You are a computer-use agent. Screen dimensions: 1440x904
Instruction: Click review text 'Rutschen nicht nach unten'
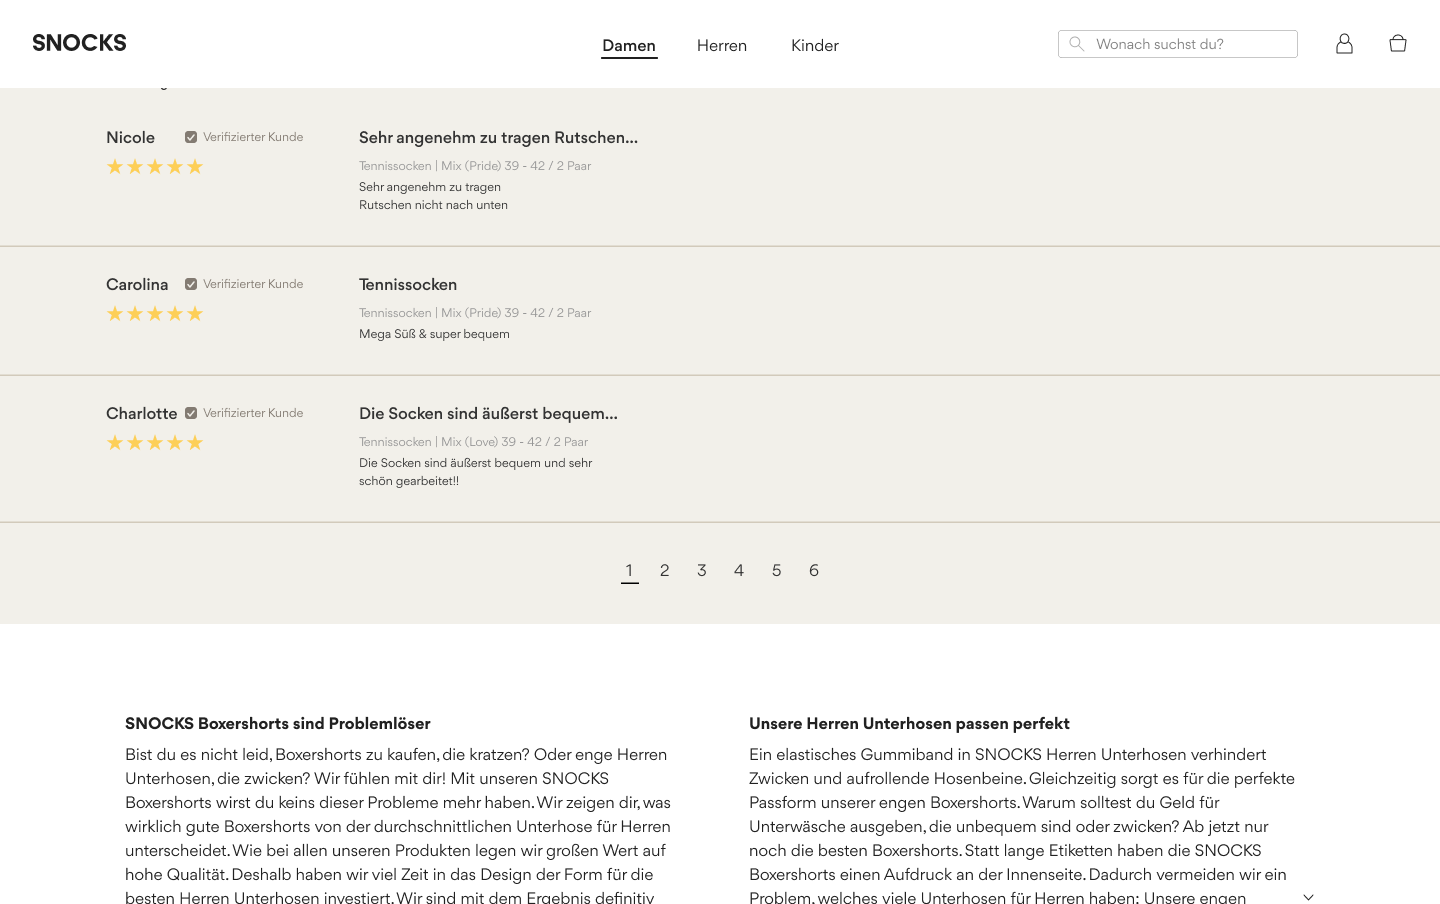433,205
